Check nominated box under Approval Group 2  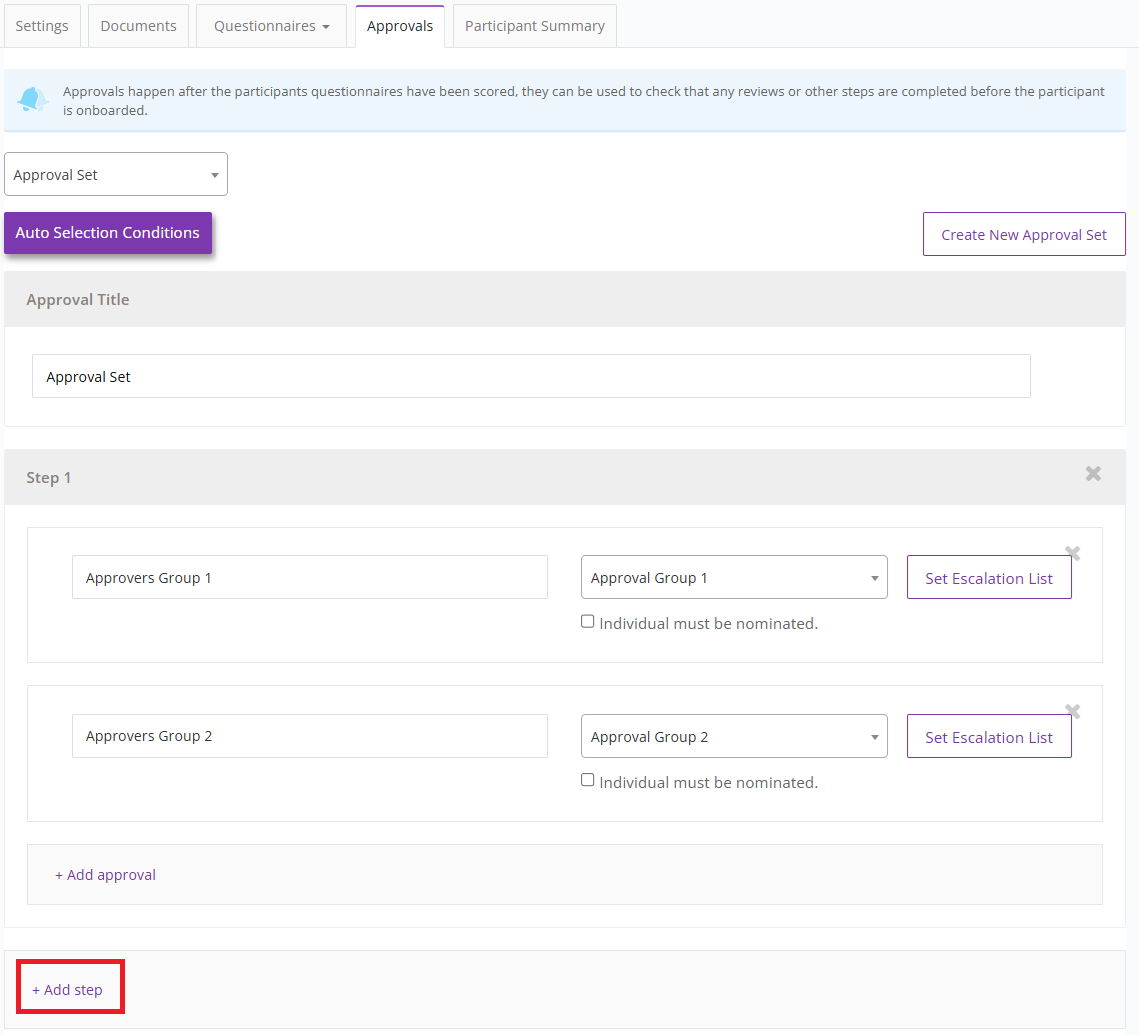pos(587,780)
